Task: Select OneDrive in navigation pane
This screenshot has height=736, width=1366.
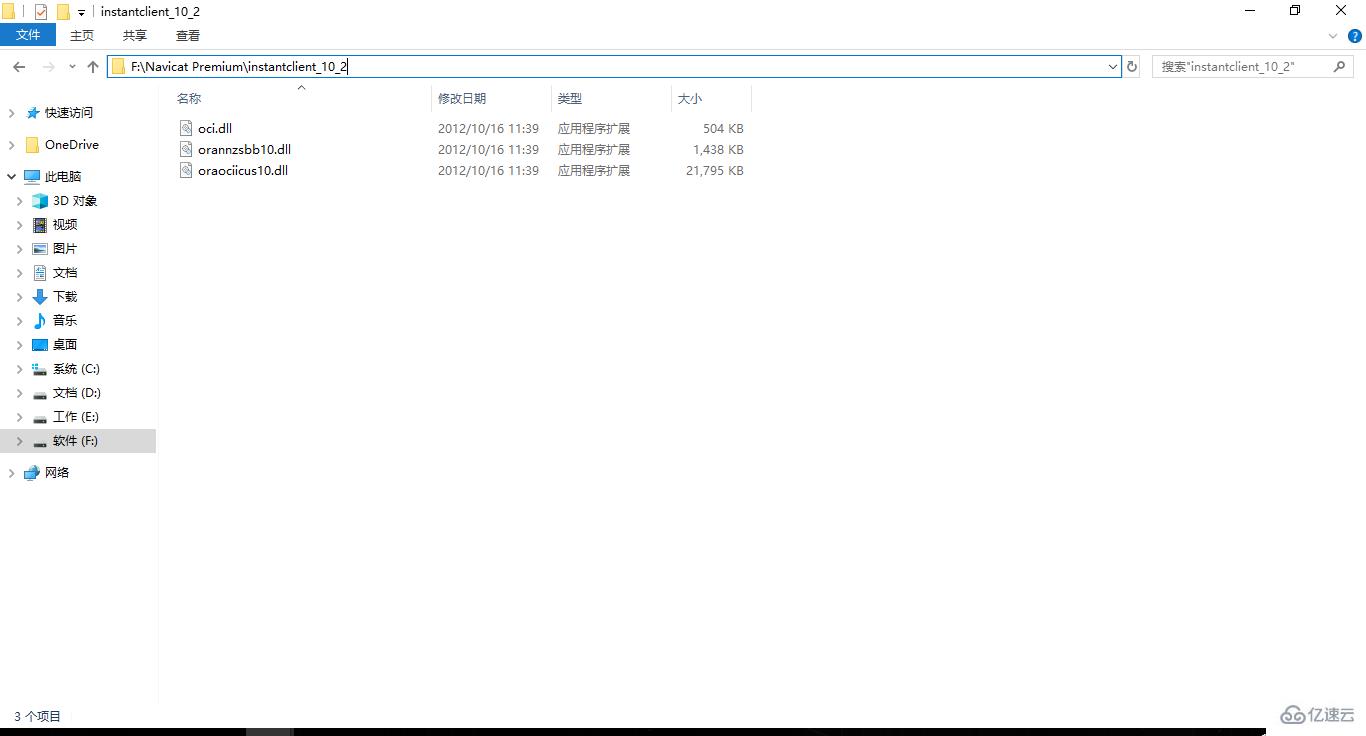Action: point(72,144)
